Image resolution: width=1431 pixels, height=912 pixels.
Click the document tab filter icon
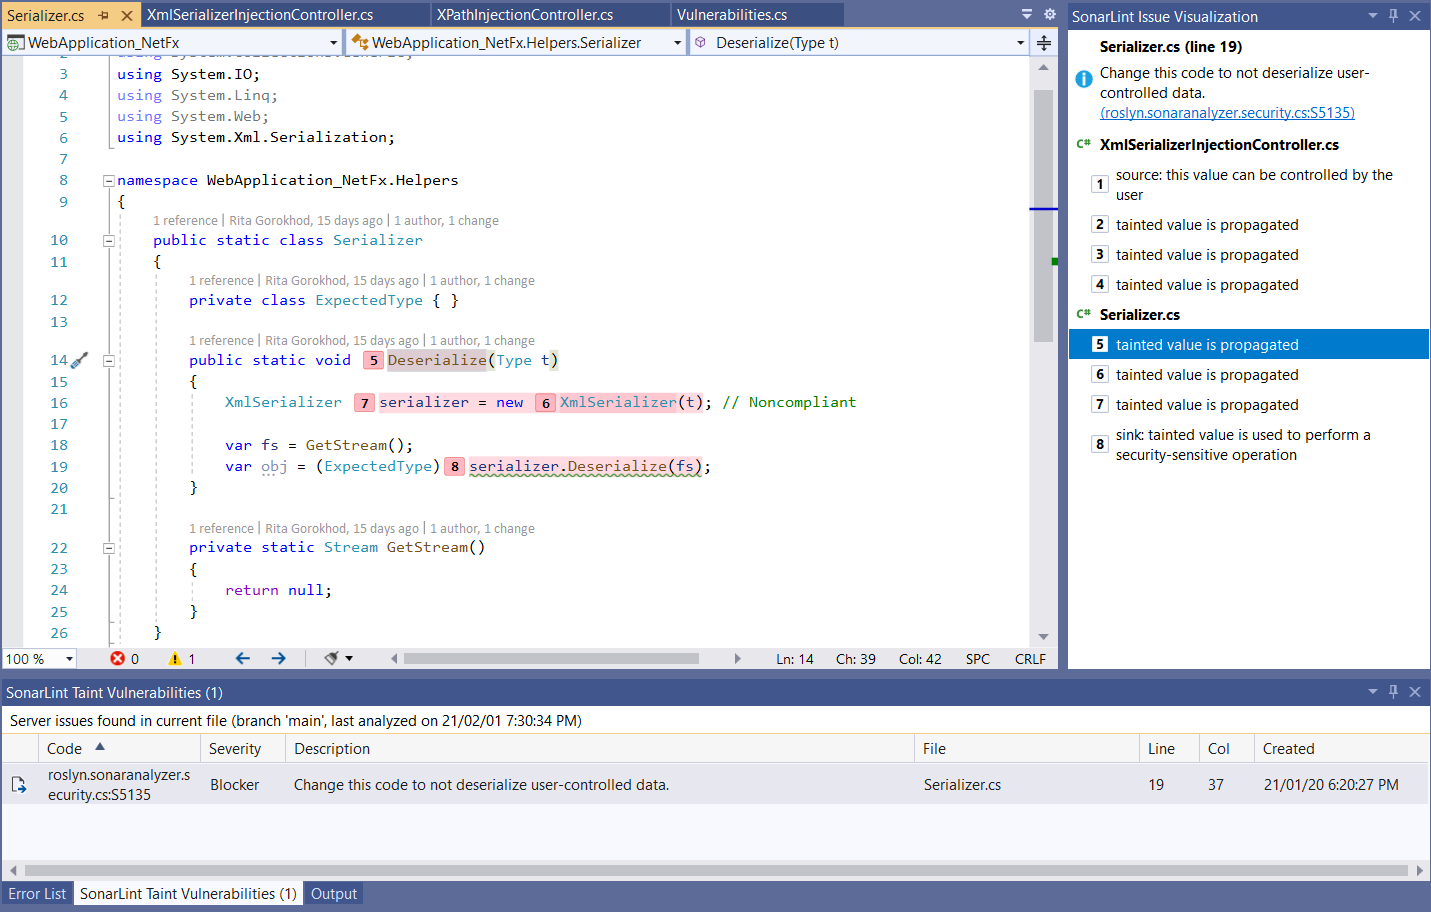pos(1027,16)
